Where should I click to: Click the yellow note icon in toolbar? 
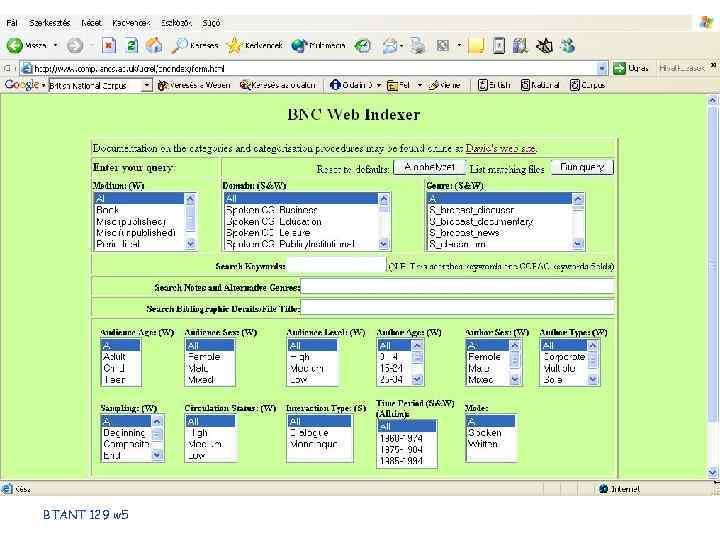click(x=476, y=45)
